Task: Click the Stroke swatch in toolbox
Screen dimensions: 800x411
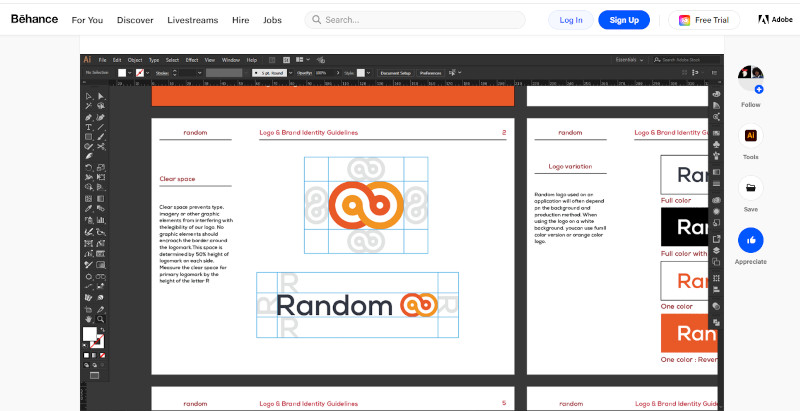Action: 97,341
